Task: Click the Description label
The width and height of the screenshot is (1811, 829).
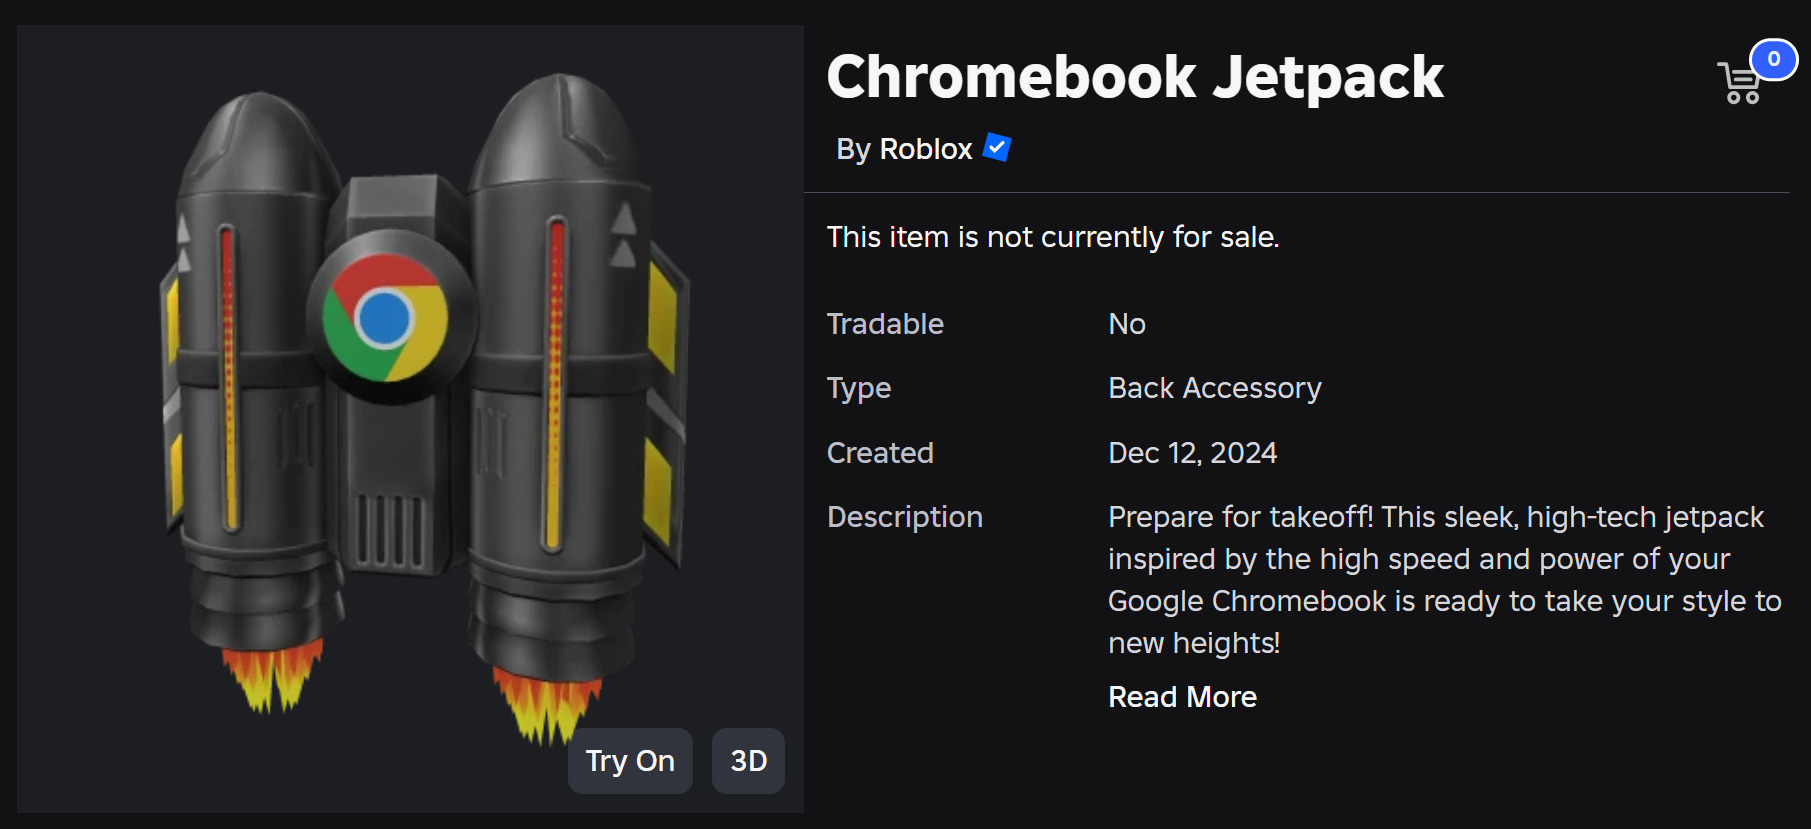Action: coord(904,517)
